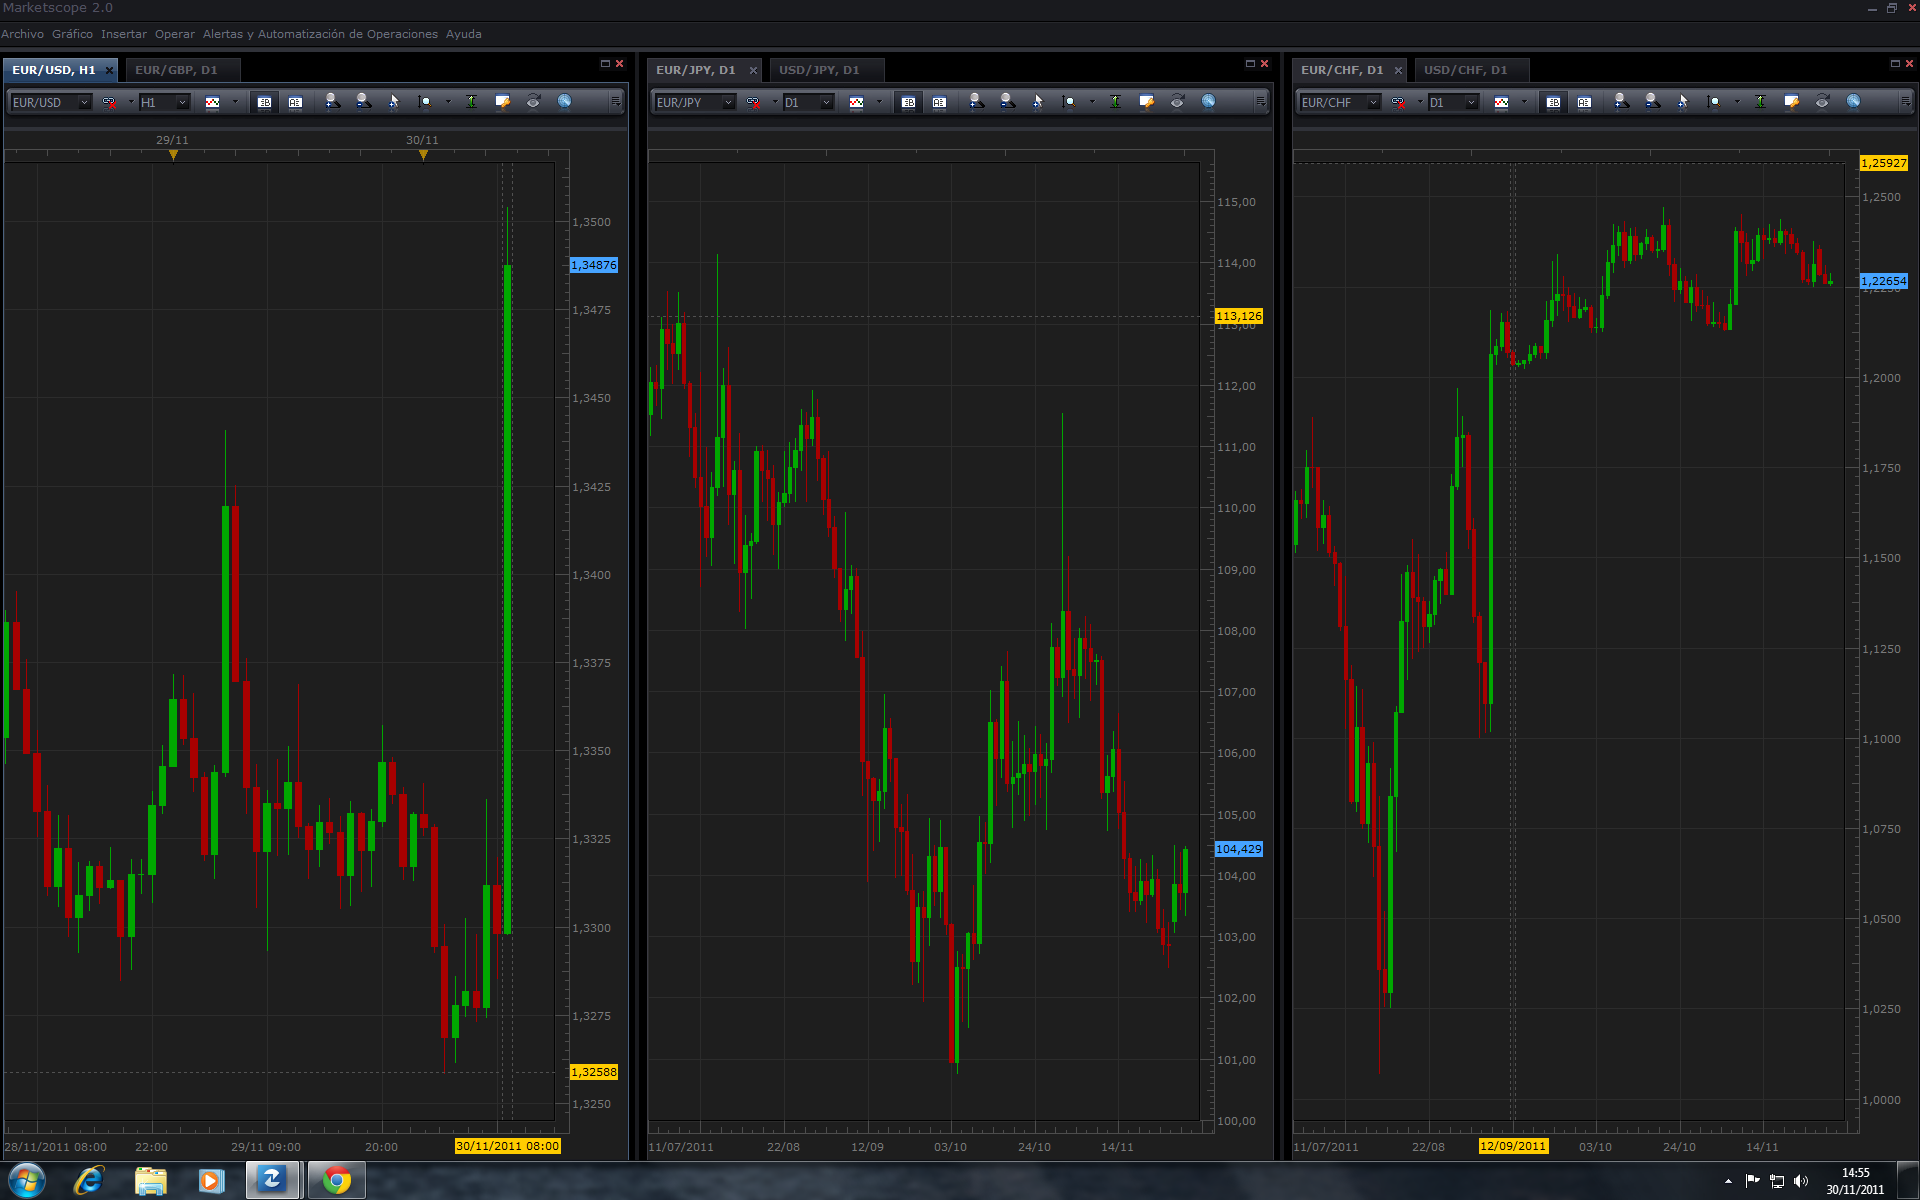Open Google Chrome from the taskbar
Screen dimensions: 1920x1200
[337, 1181]
